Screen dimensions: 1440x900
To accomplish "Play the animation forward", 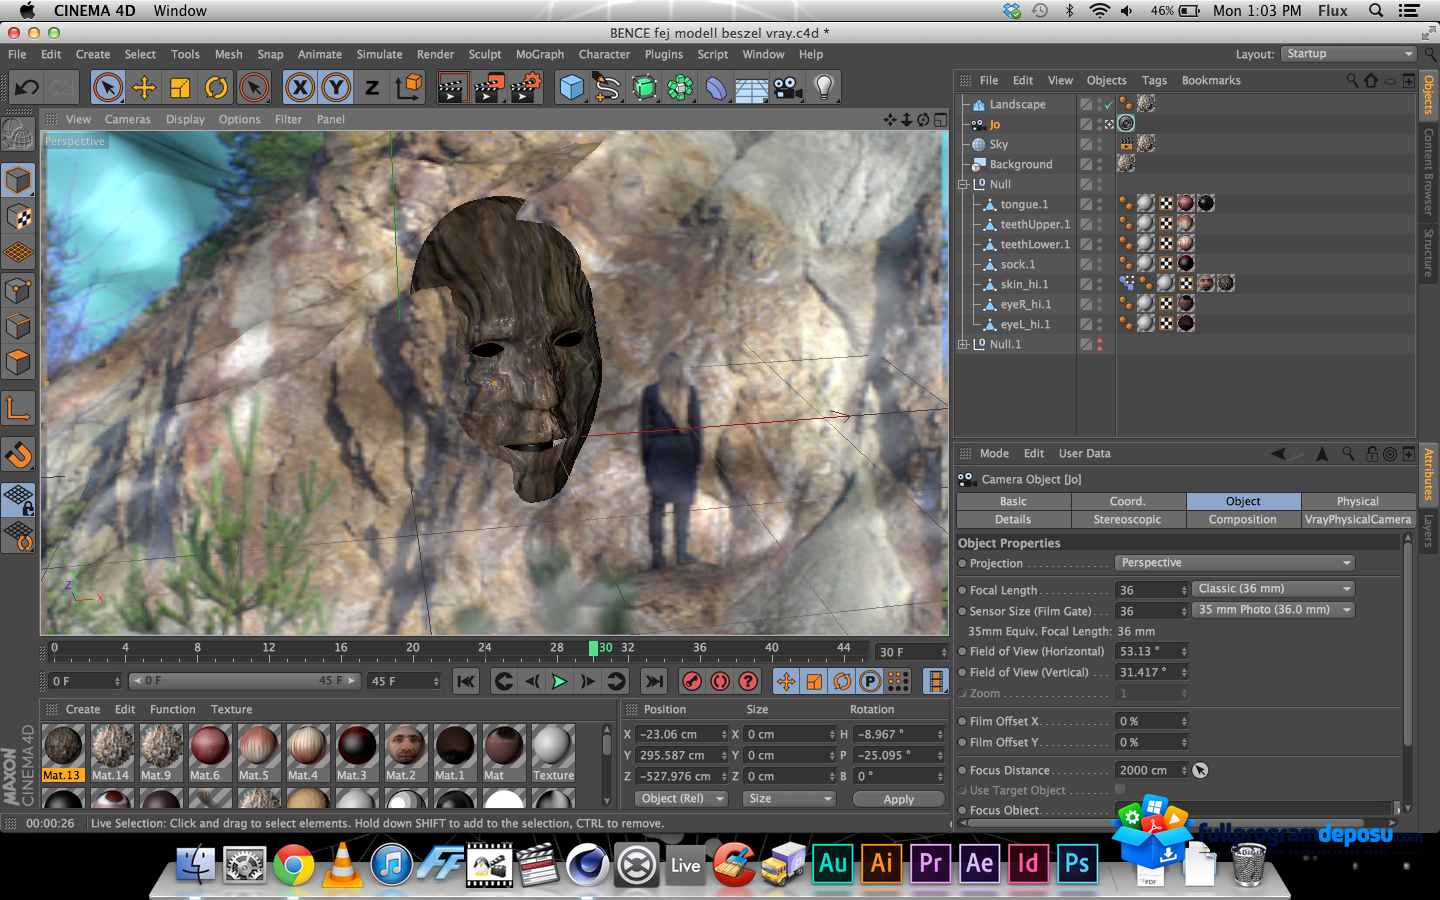I will [x=559, y=681].
